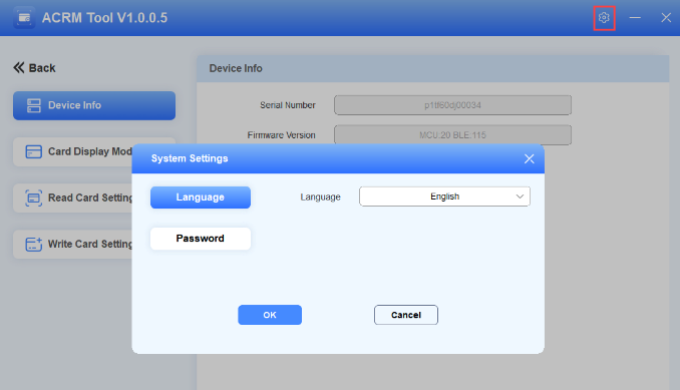Open the Card Display Mode label
This screenshot has width=680, height=390.
90,151
